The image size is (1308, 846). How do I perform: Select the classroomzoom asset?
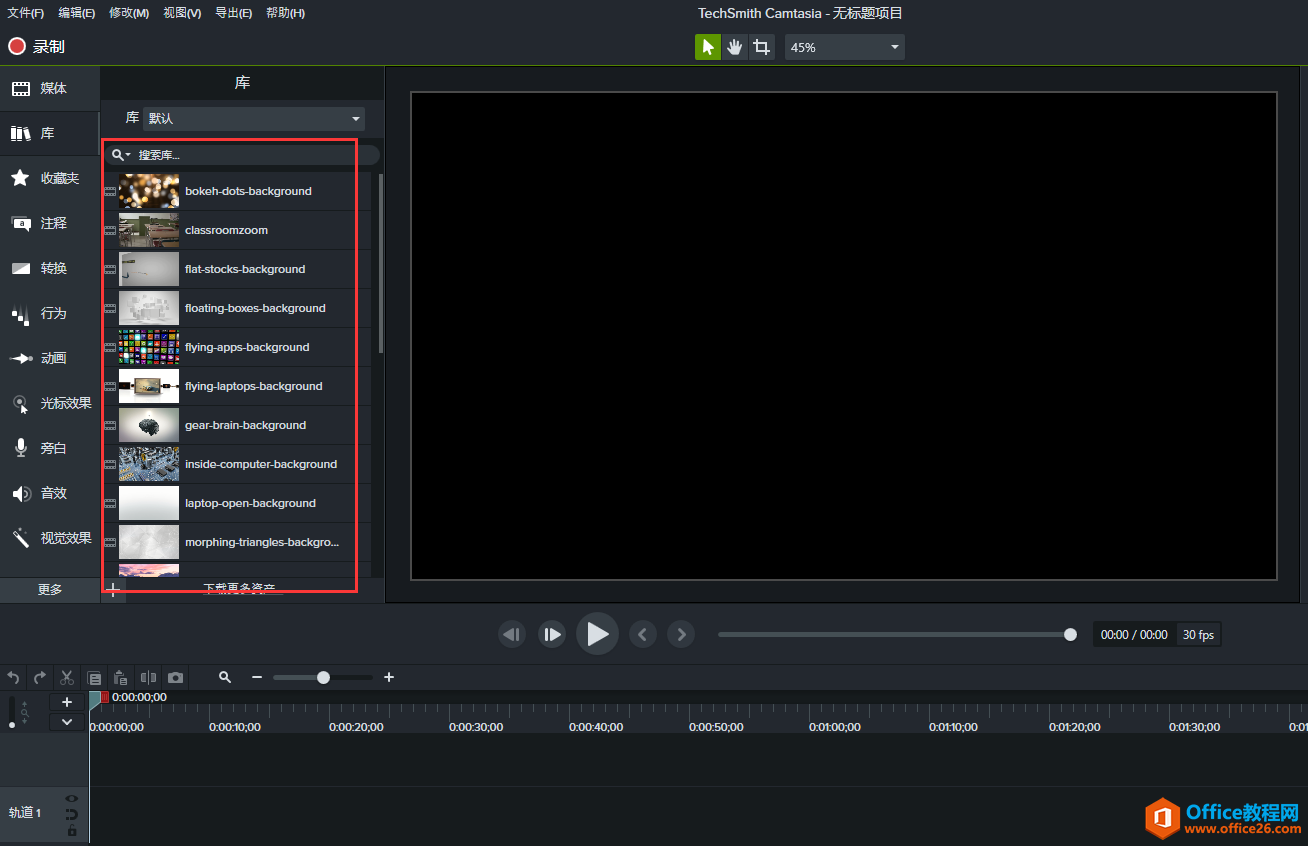click(236, 230)
